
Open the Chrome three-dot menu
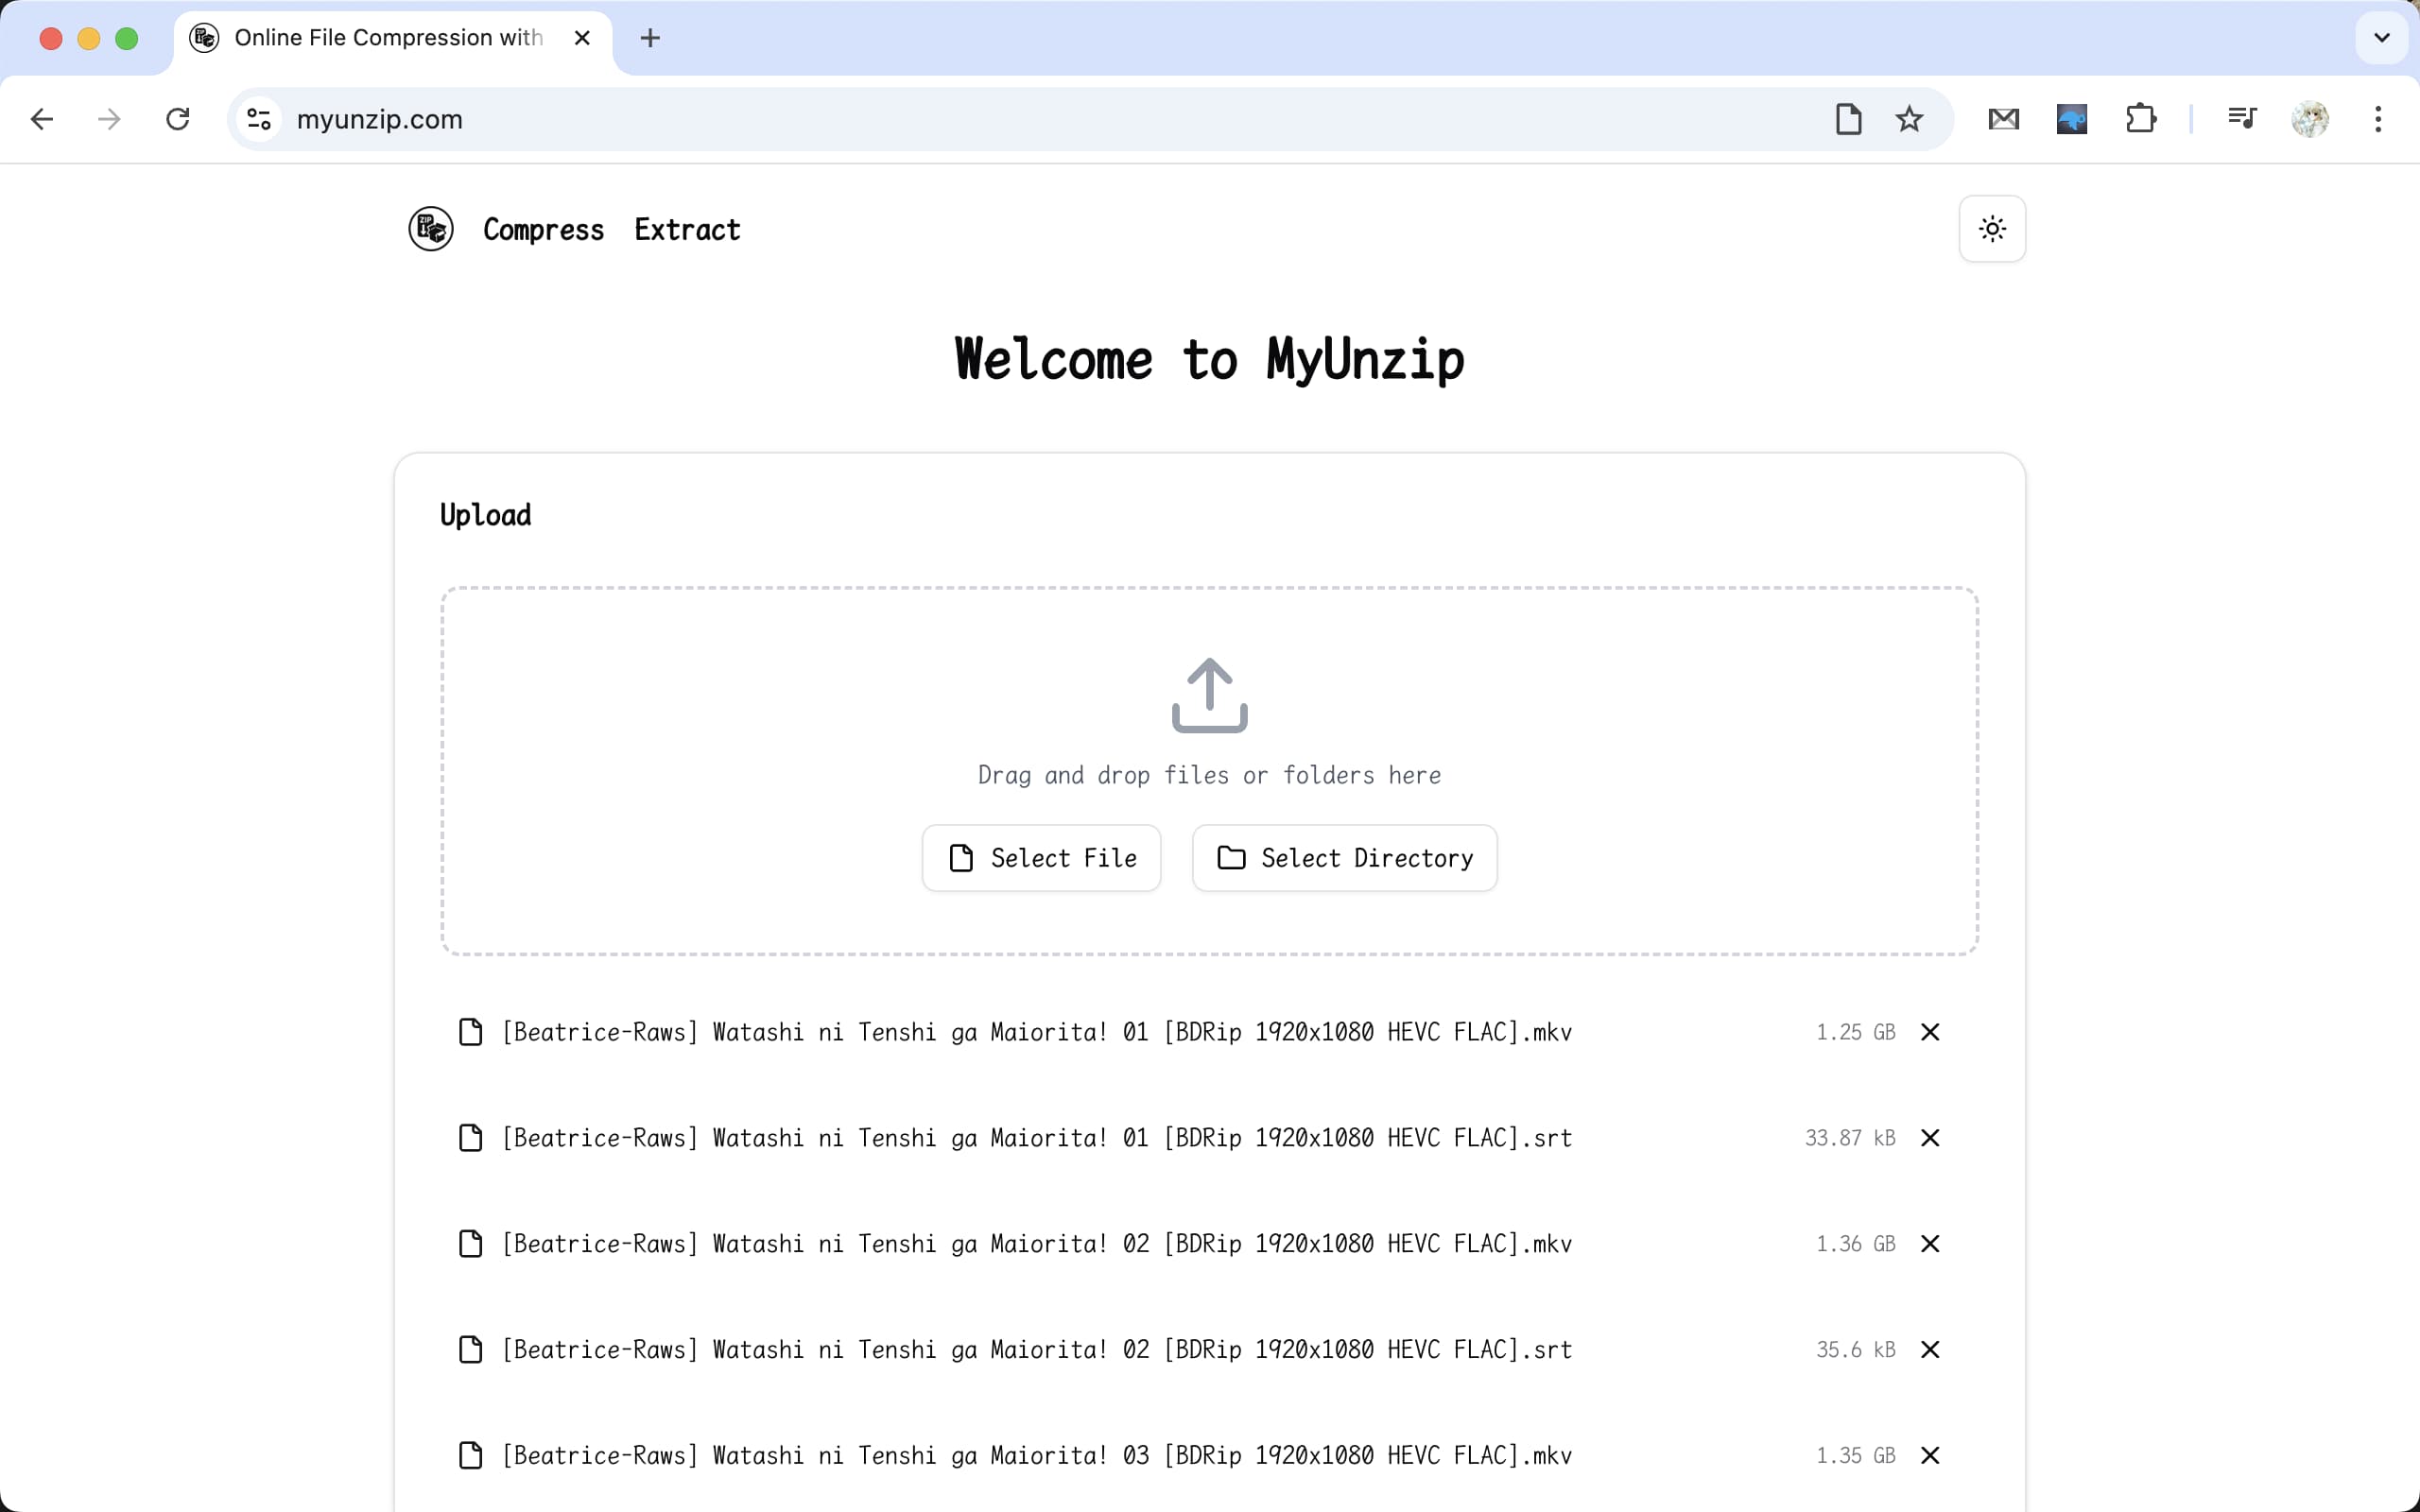coord(2378,119)
